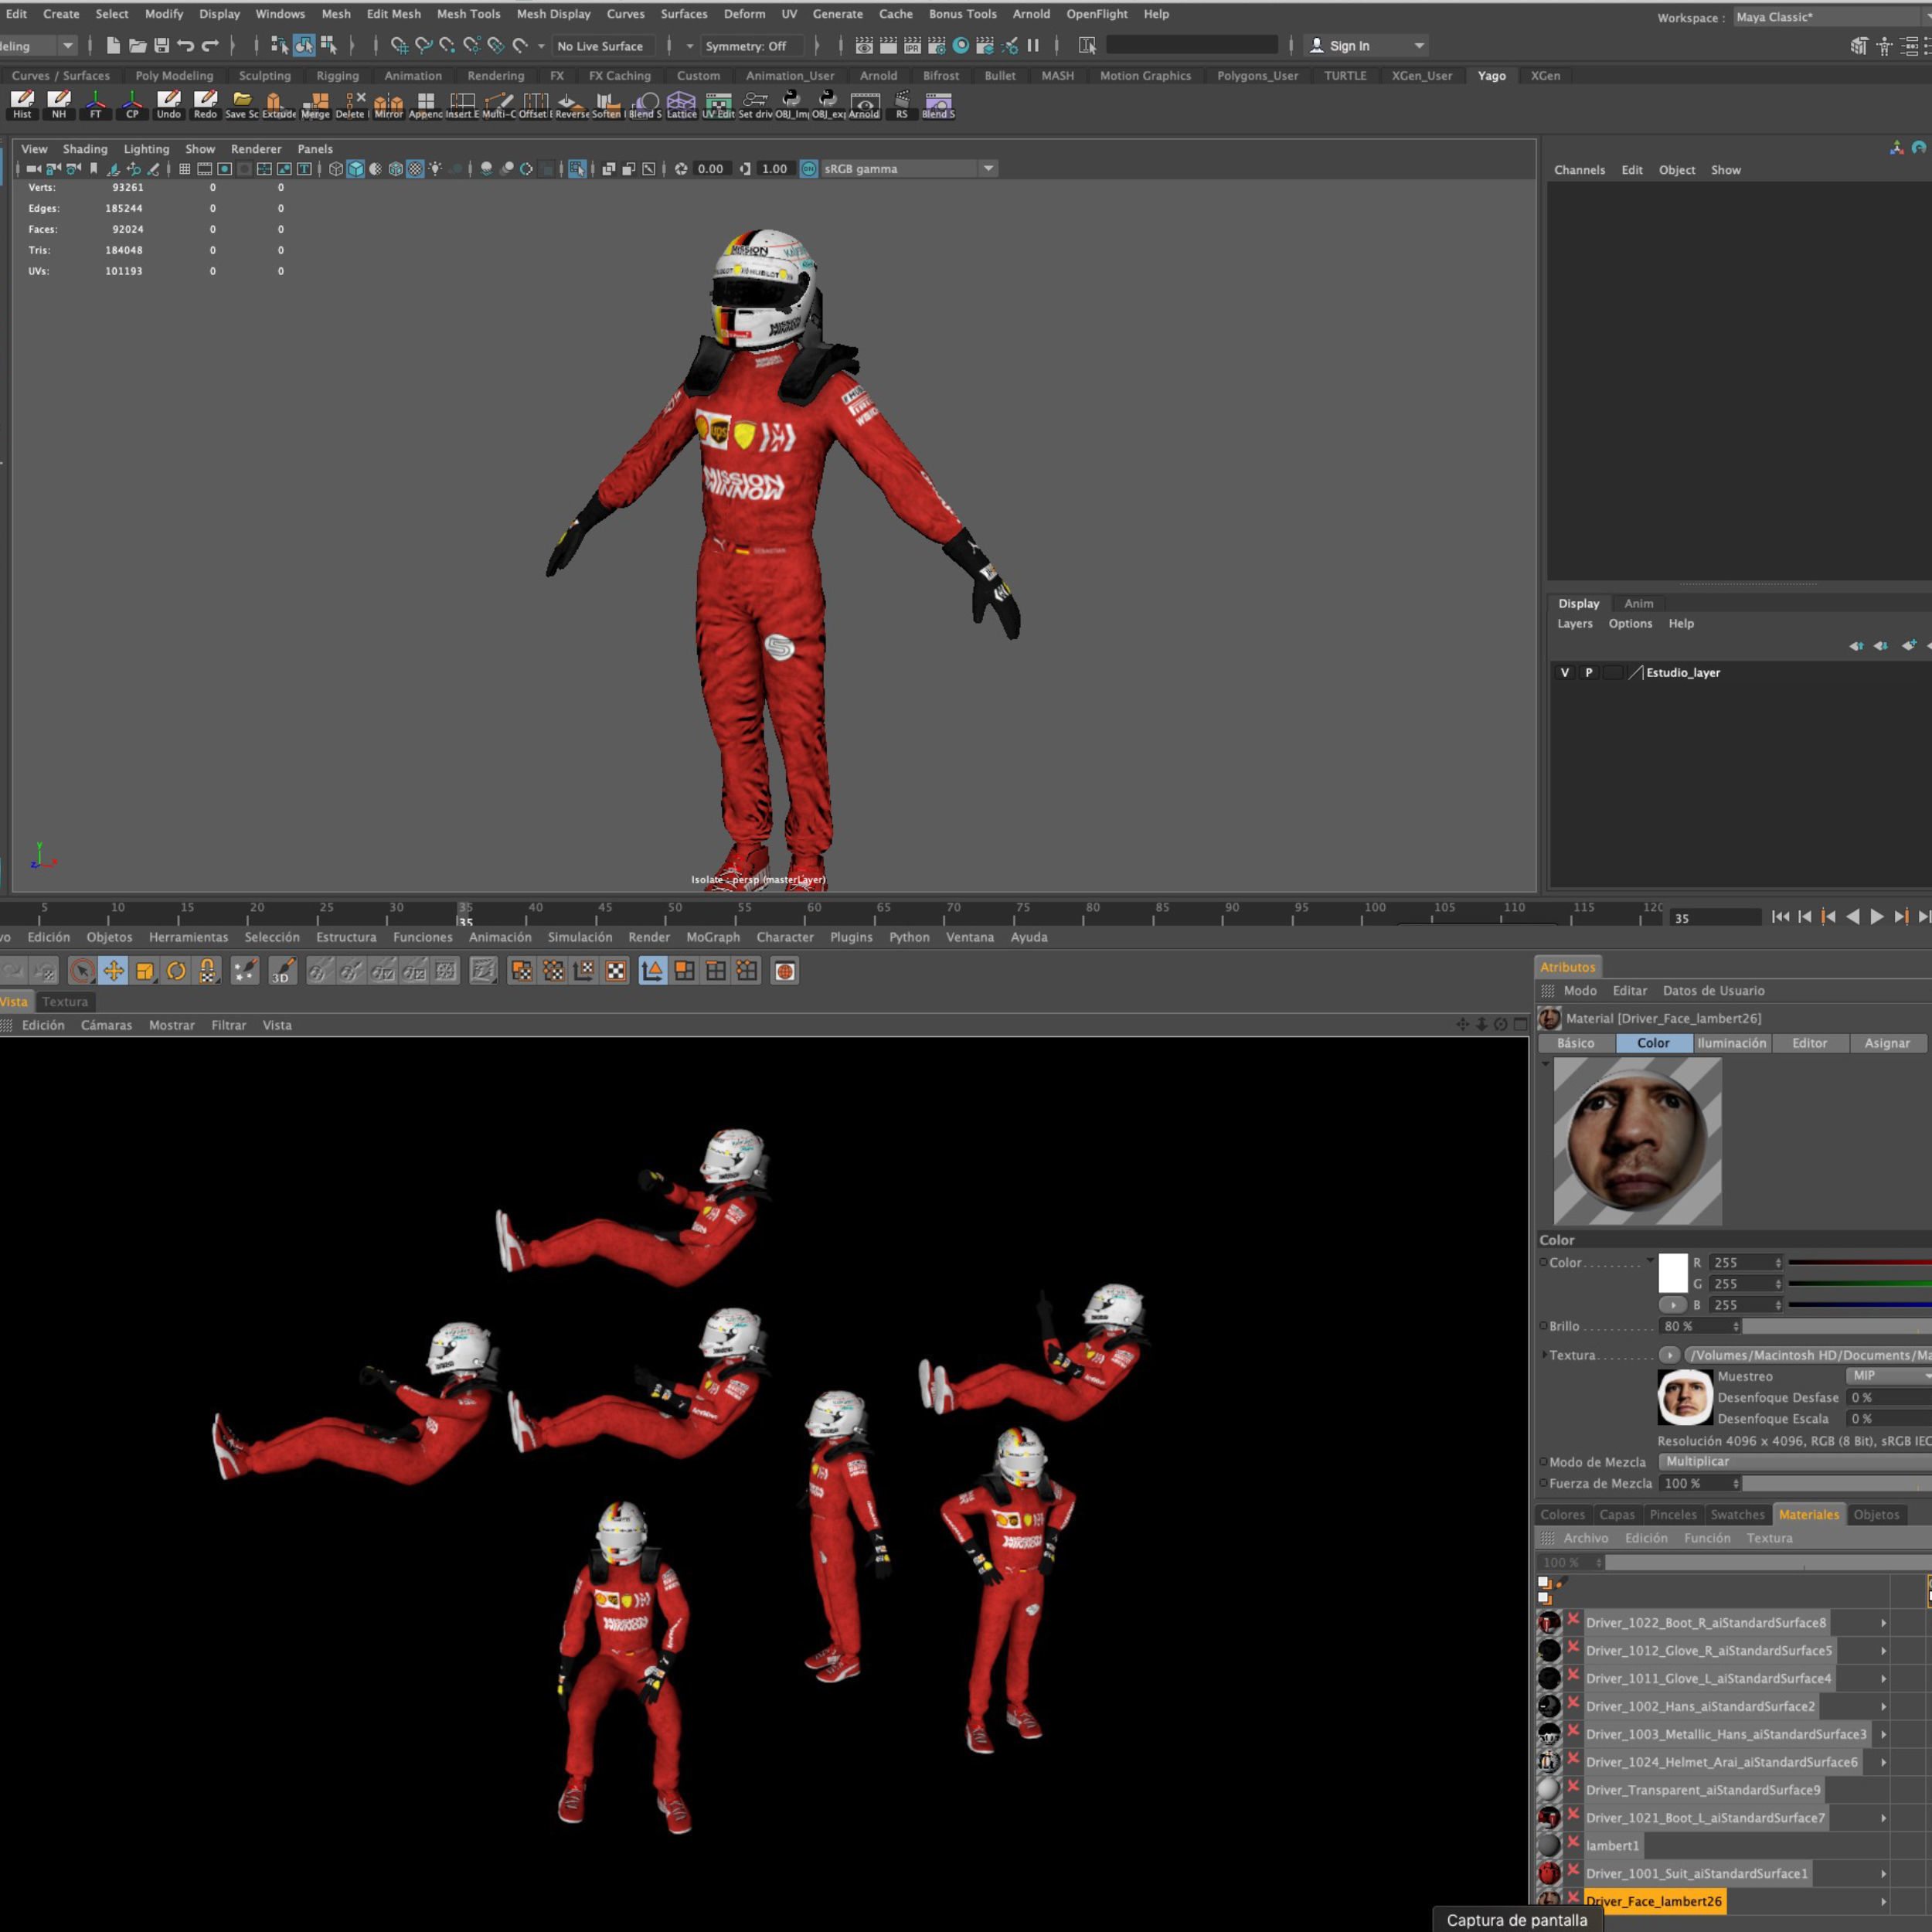Toggle visibility V of Estudio_layer
This screenshot has height=1932, width=1932.
point(1565,673)
